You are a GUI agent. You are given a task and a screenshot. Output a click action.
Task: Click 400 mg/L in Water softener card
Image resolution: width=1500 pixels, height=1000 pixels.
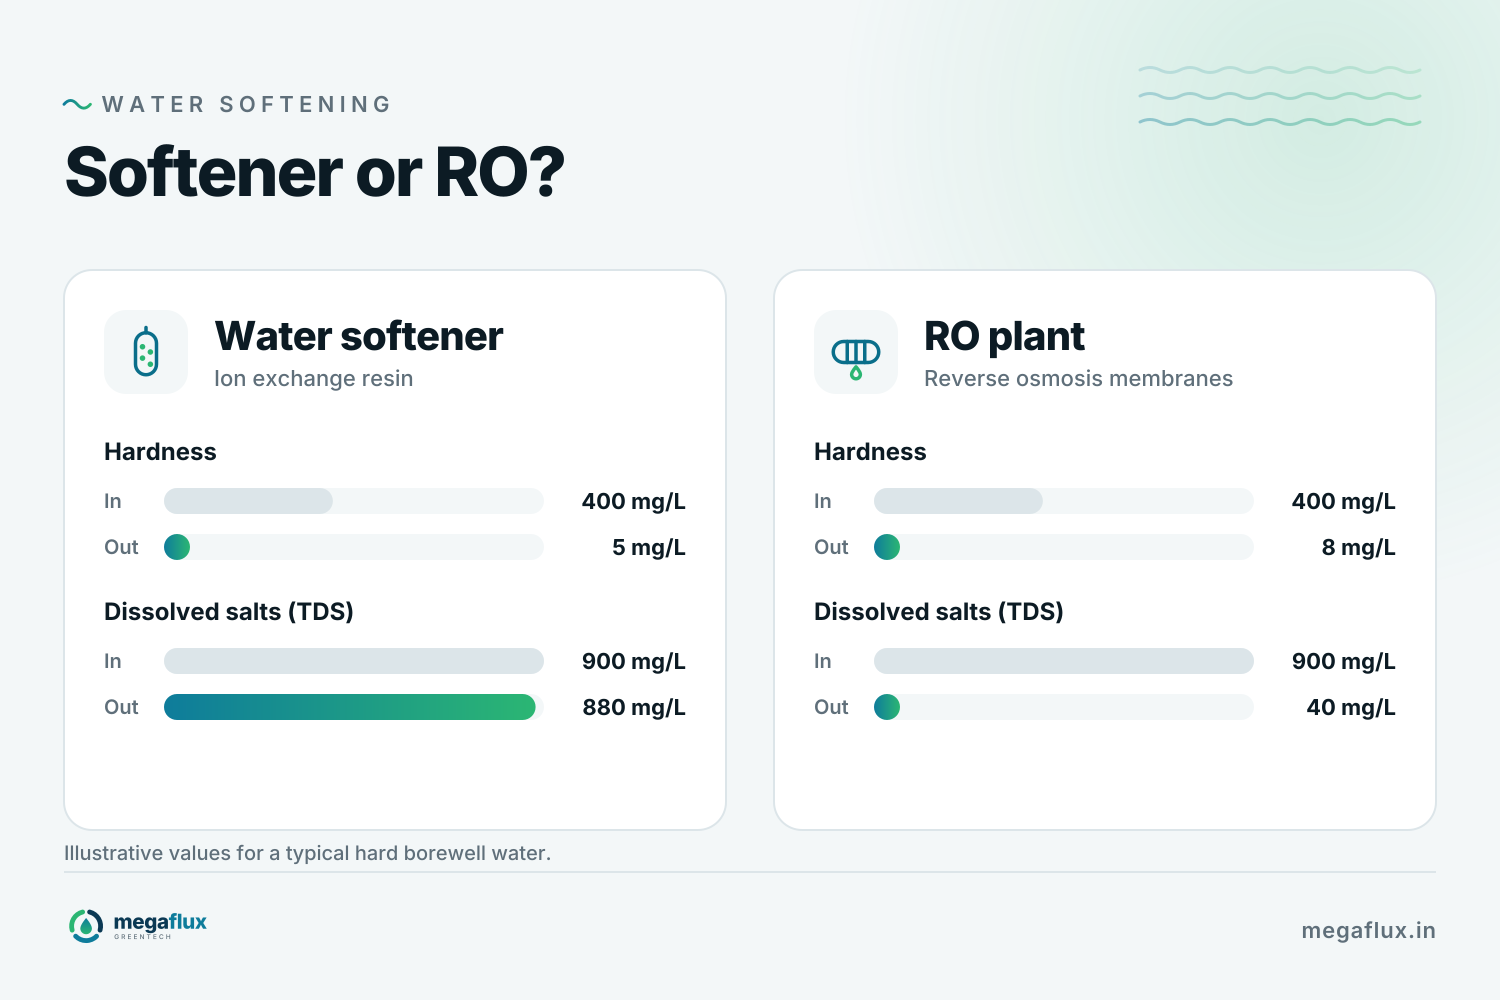click(x=634, y=501)
